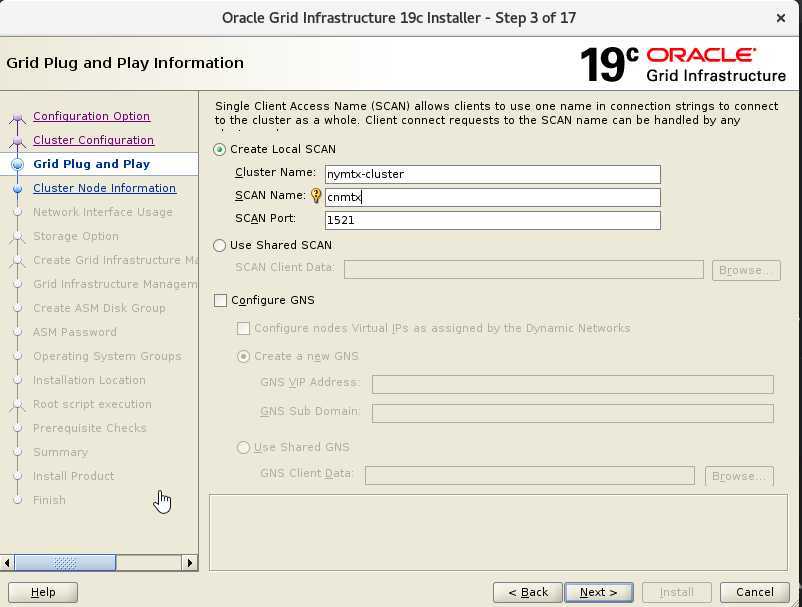Click the Root script execution step
Screen dimensions: 802x607
coord(92,404)
